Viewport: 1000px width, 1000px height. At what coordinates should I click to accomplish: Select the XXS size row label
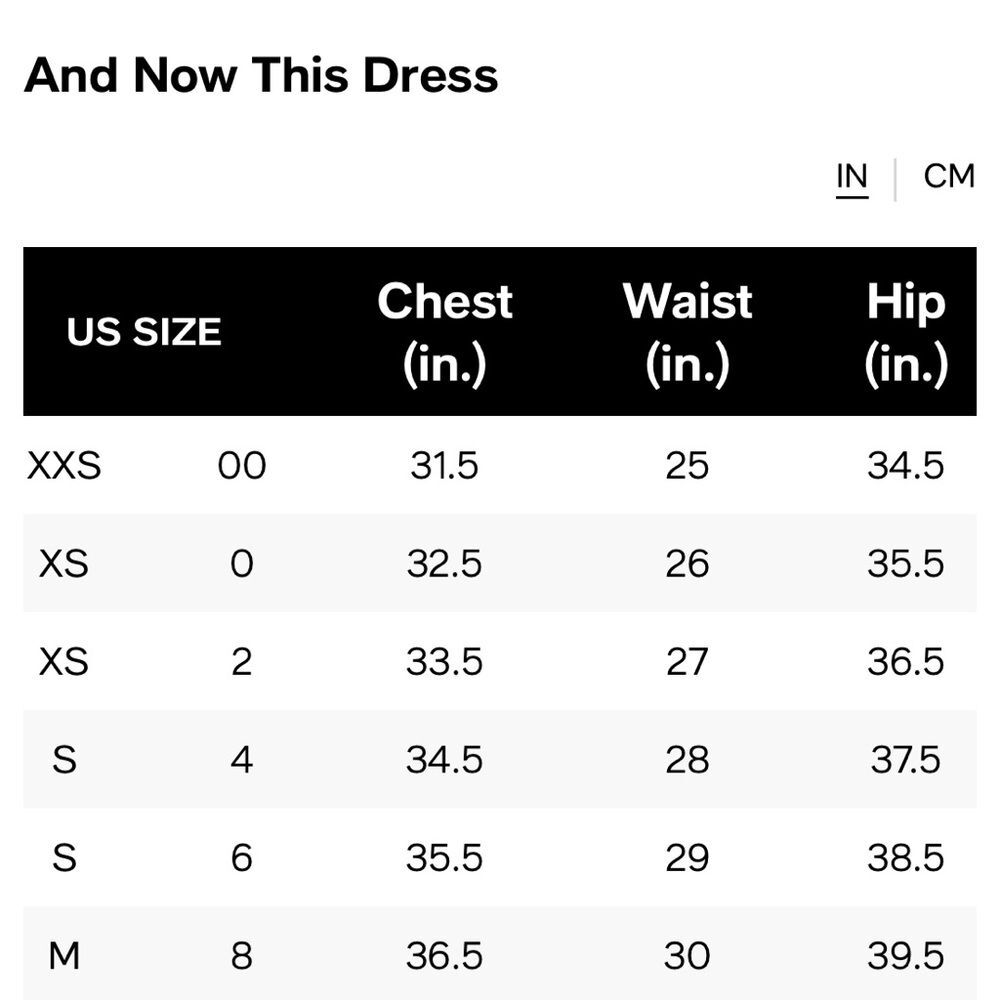pyautogui.click(x=65, y=465)
